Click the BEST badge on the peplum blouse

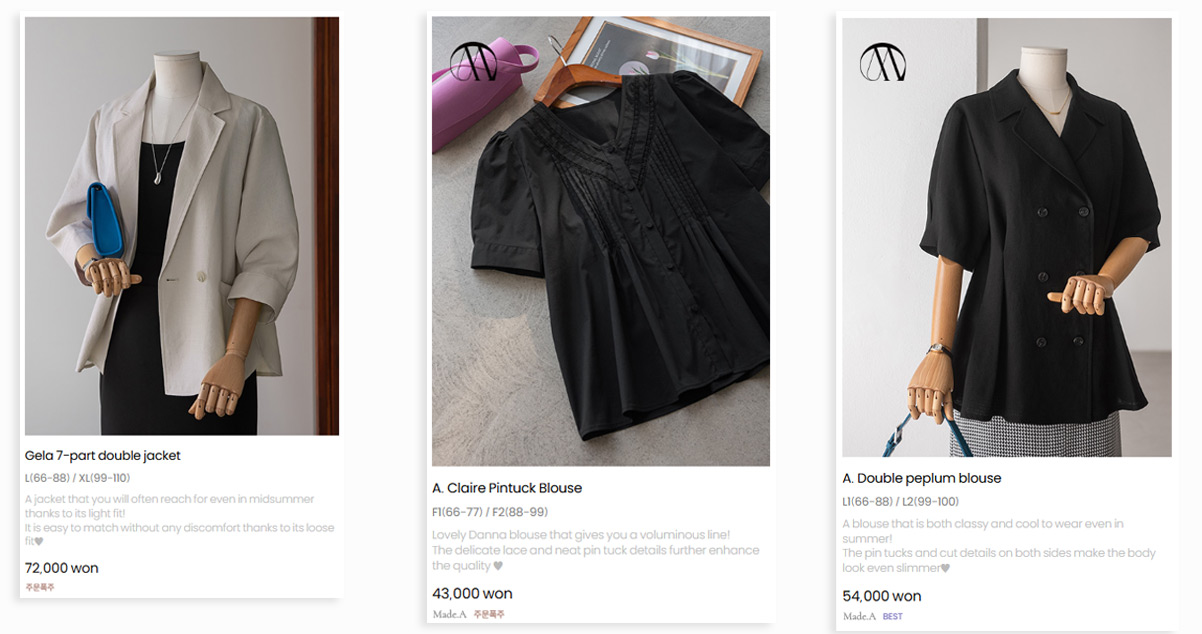coord(892,616)
